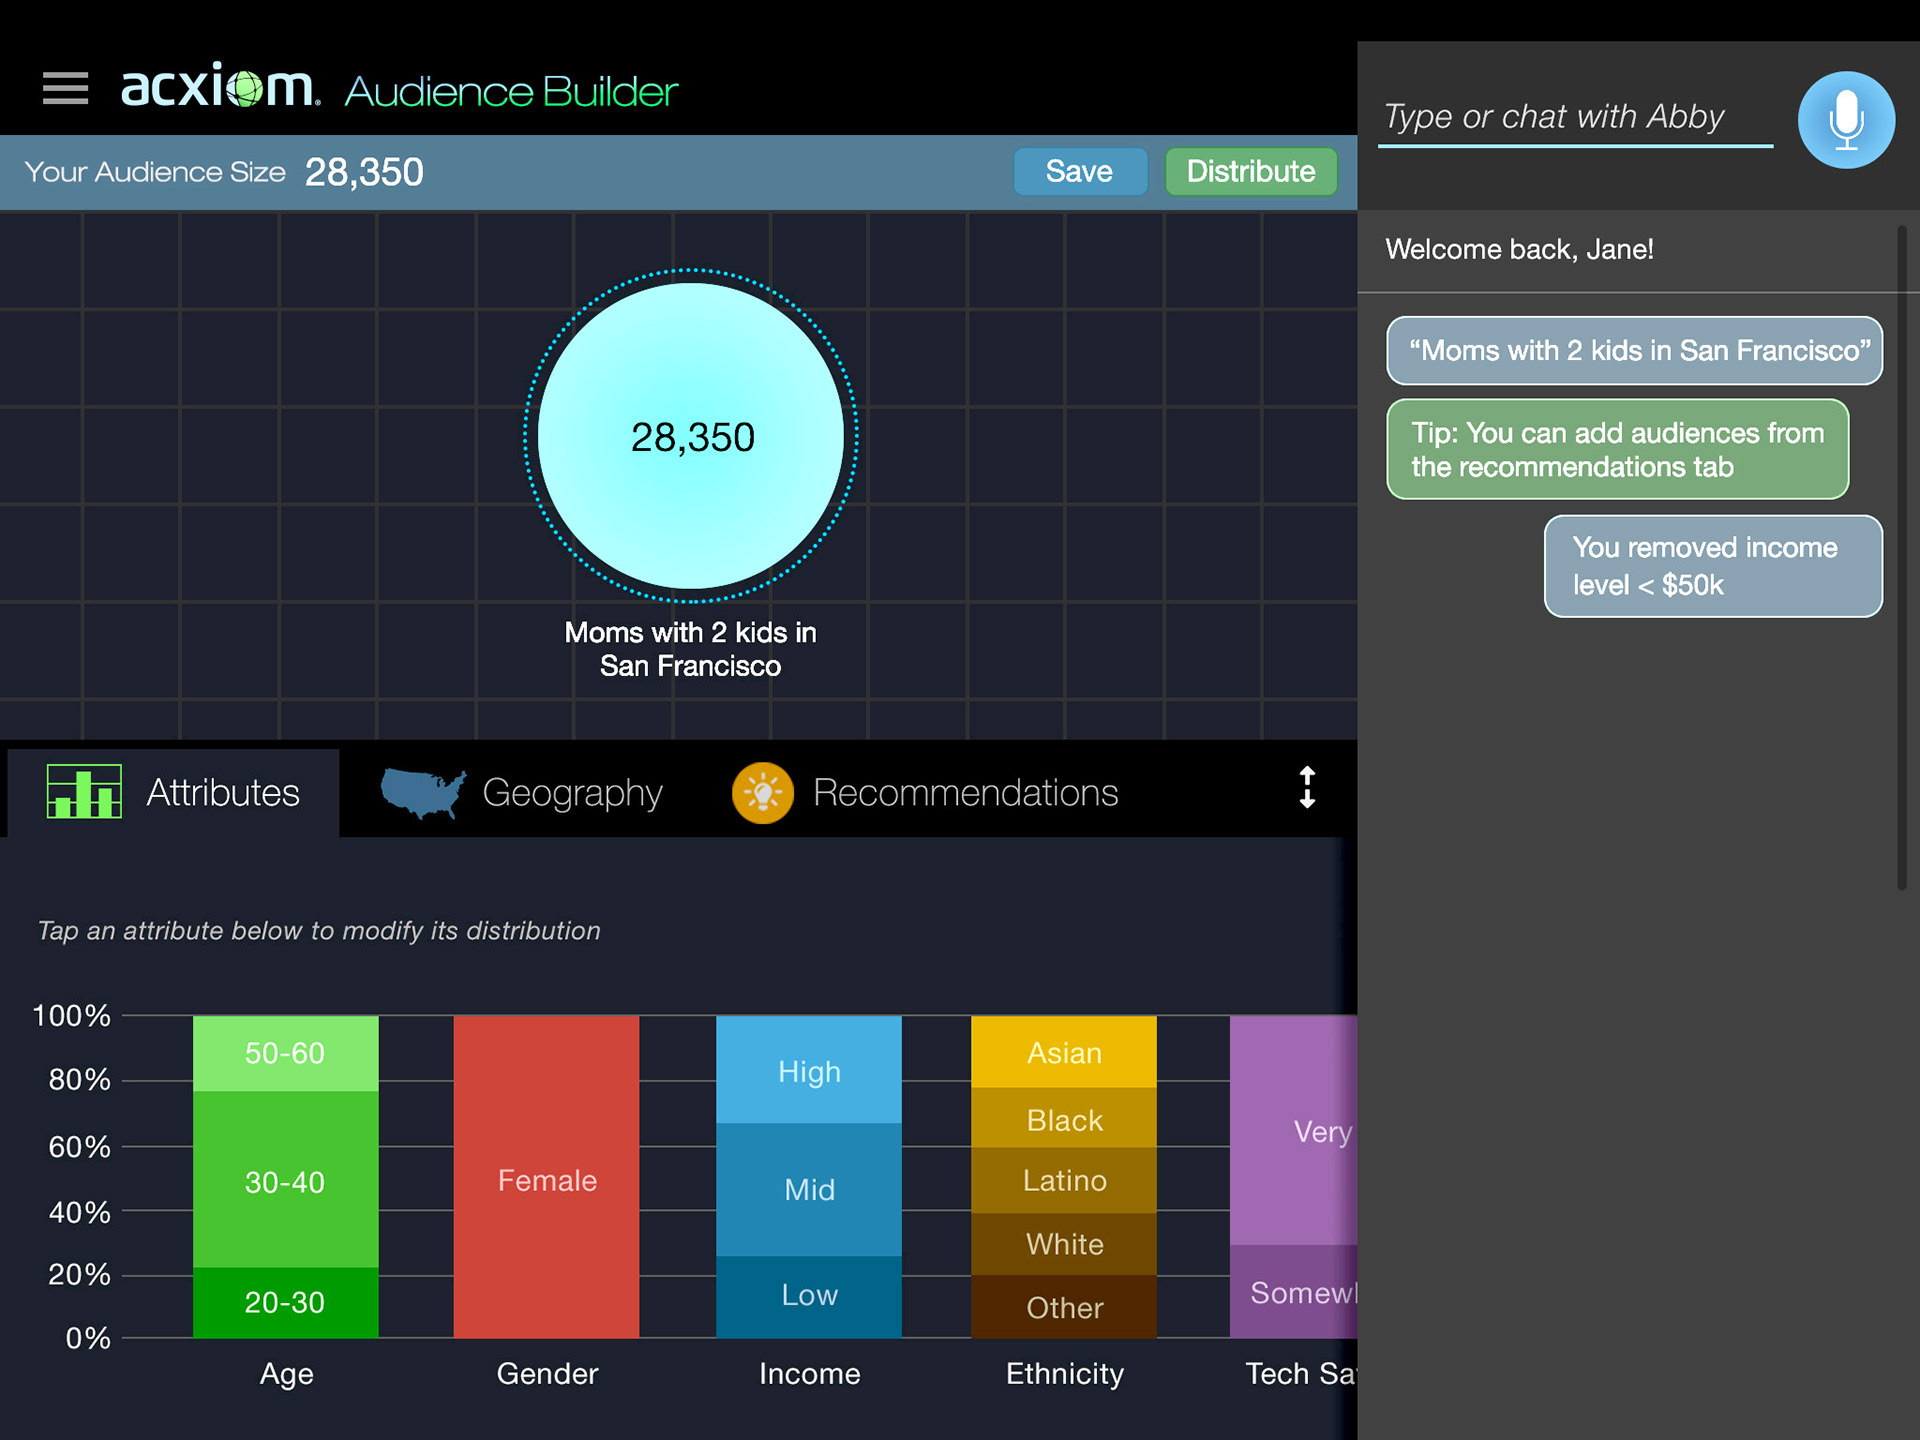
Task: Select the High income segment
Action: coord(808,1070)
